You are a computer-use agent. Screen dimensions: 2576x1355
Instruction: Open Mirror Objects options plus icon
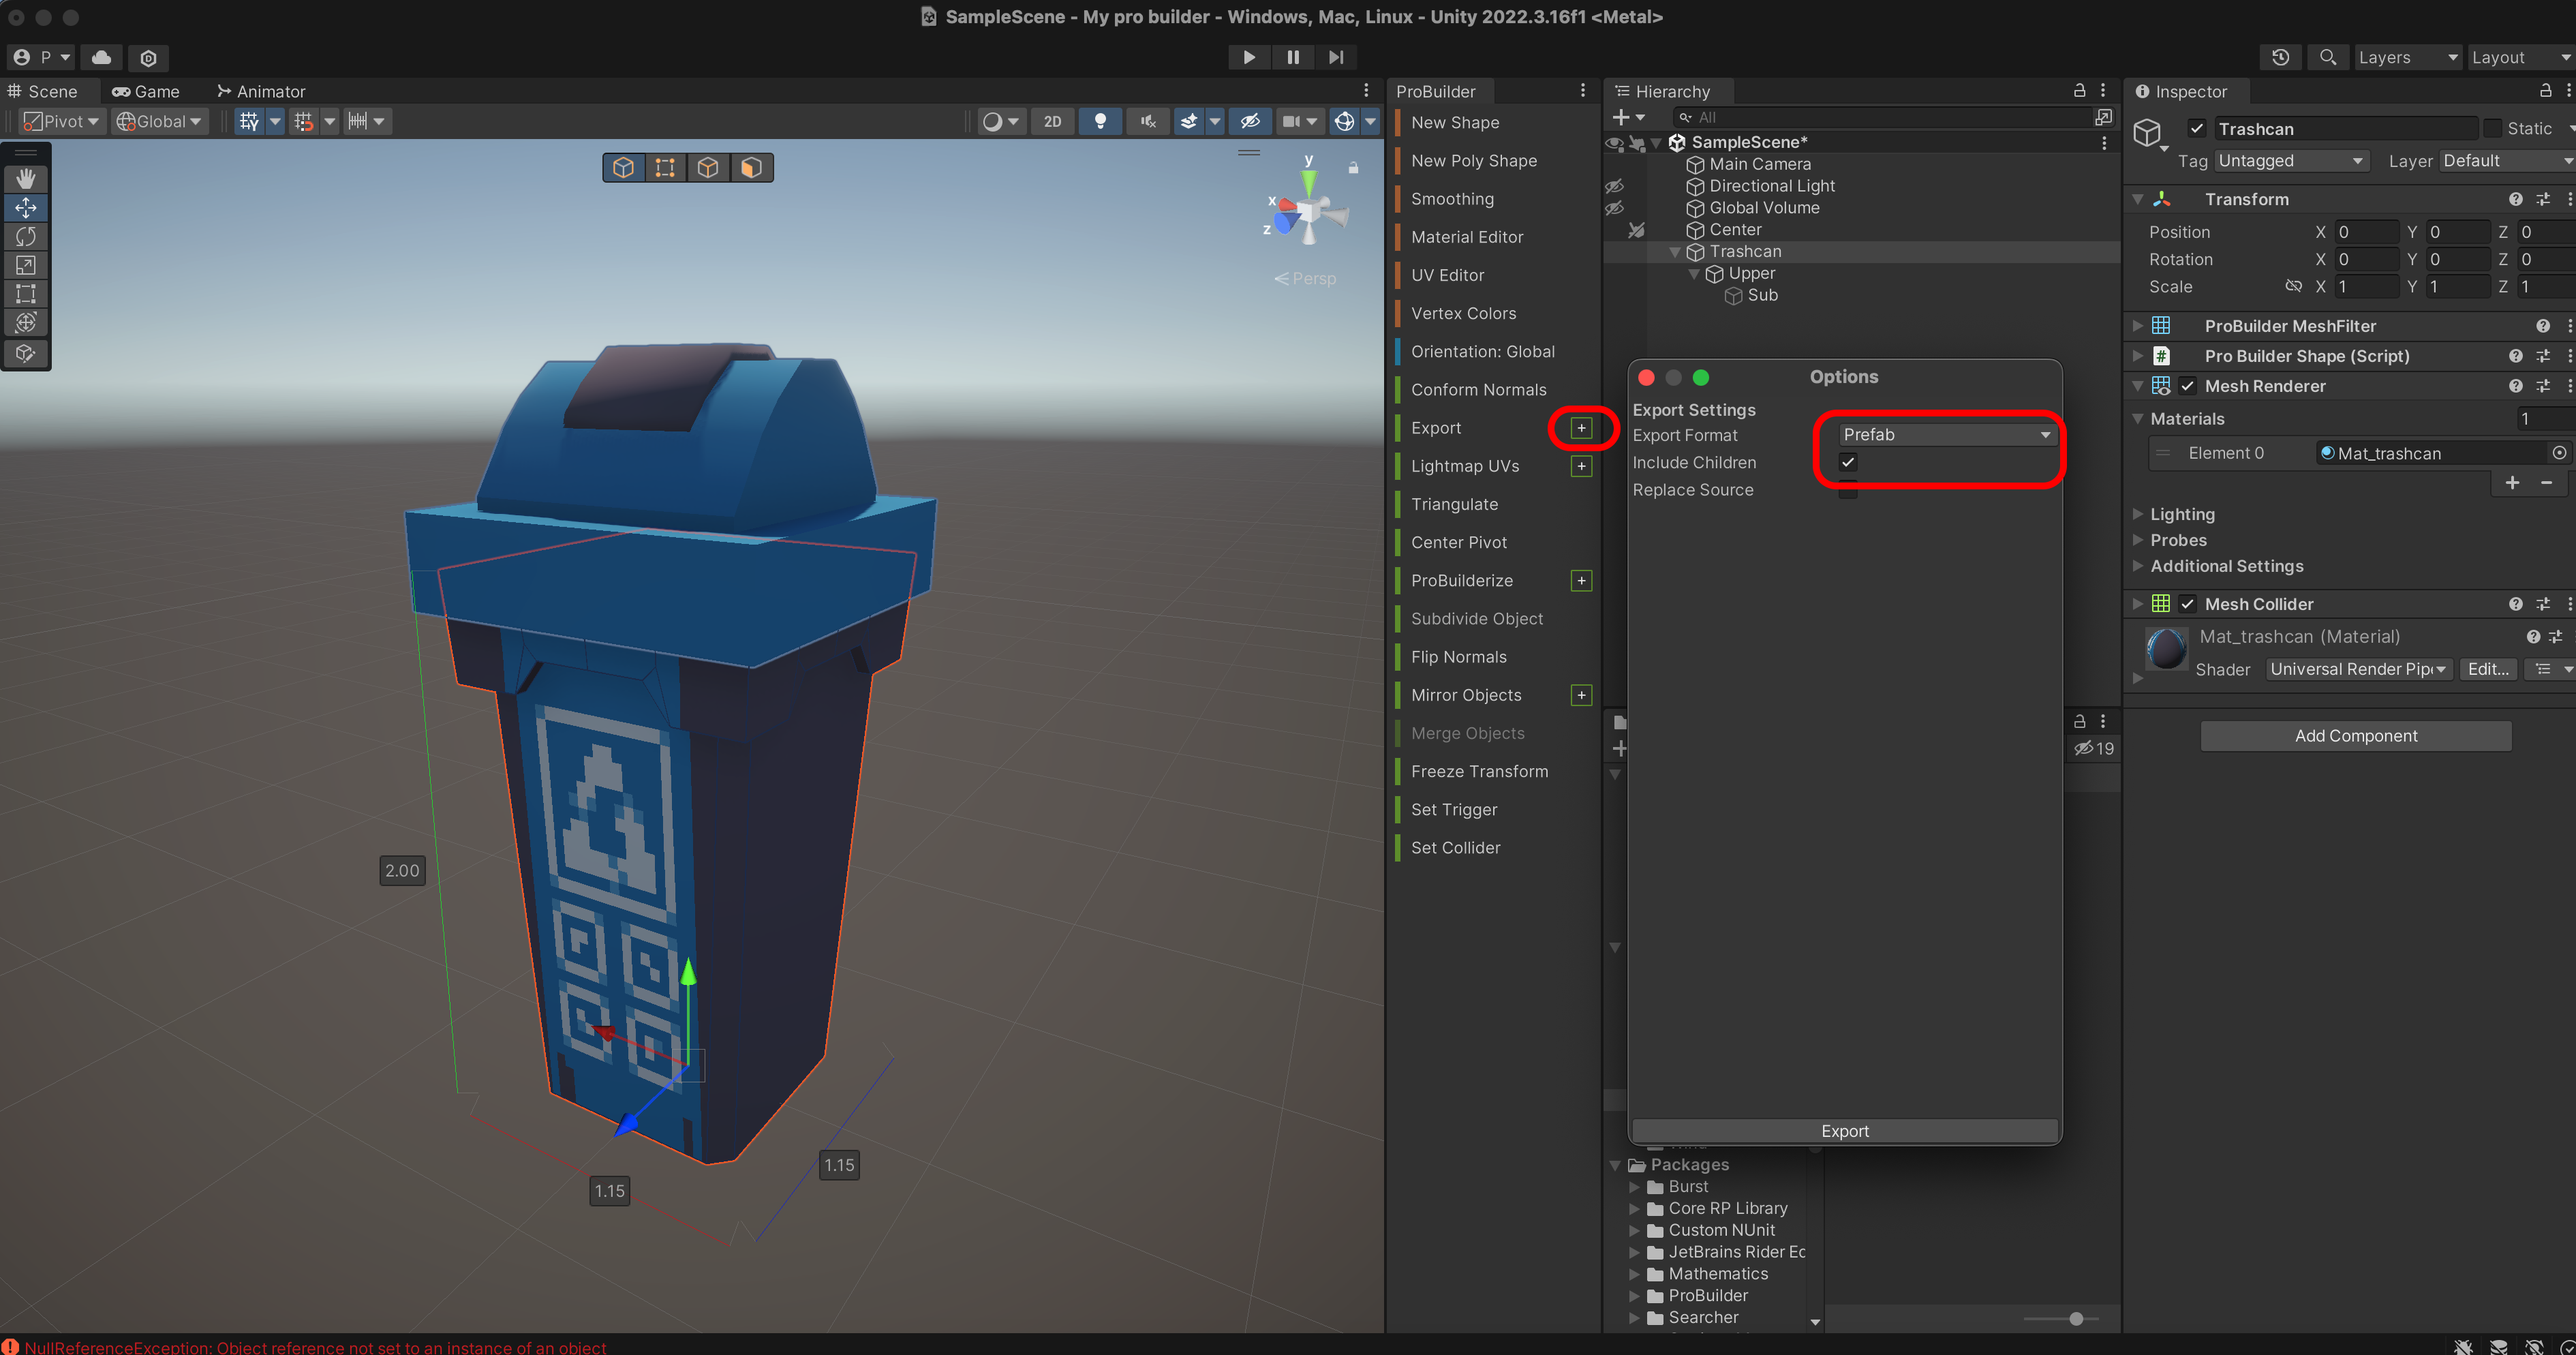1581,695
